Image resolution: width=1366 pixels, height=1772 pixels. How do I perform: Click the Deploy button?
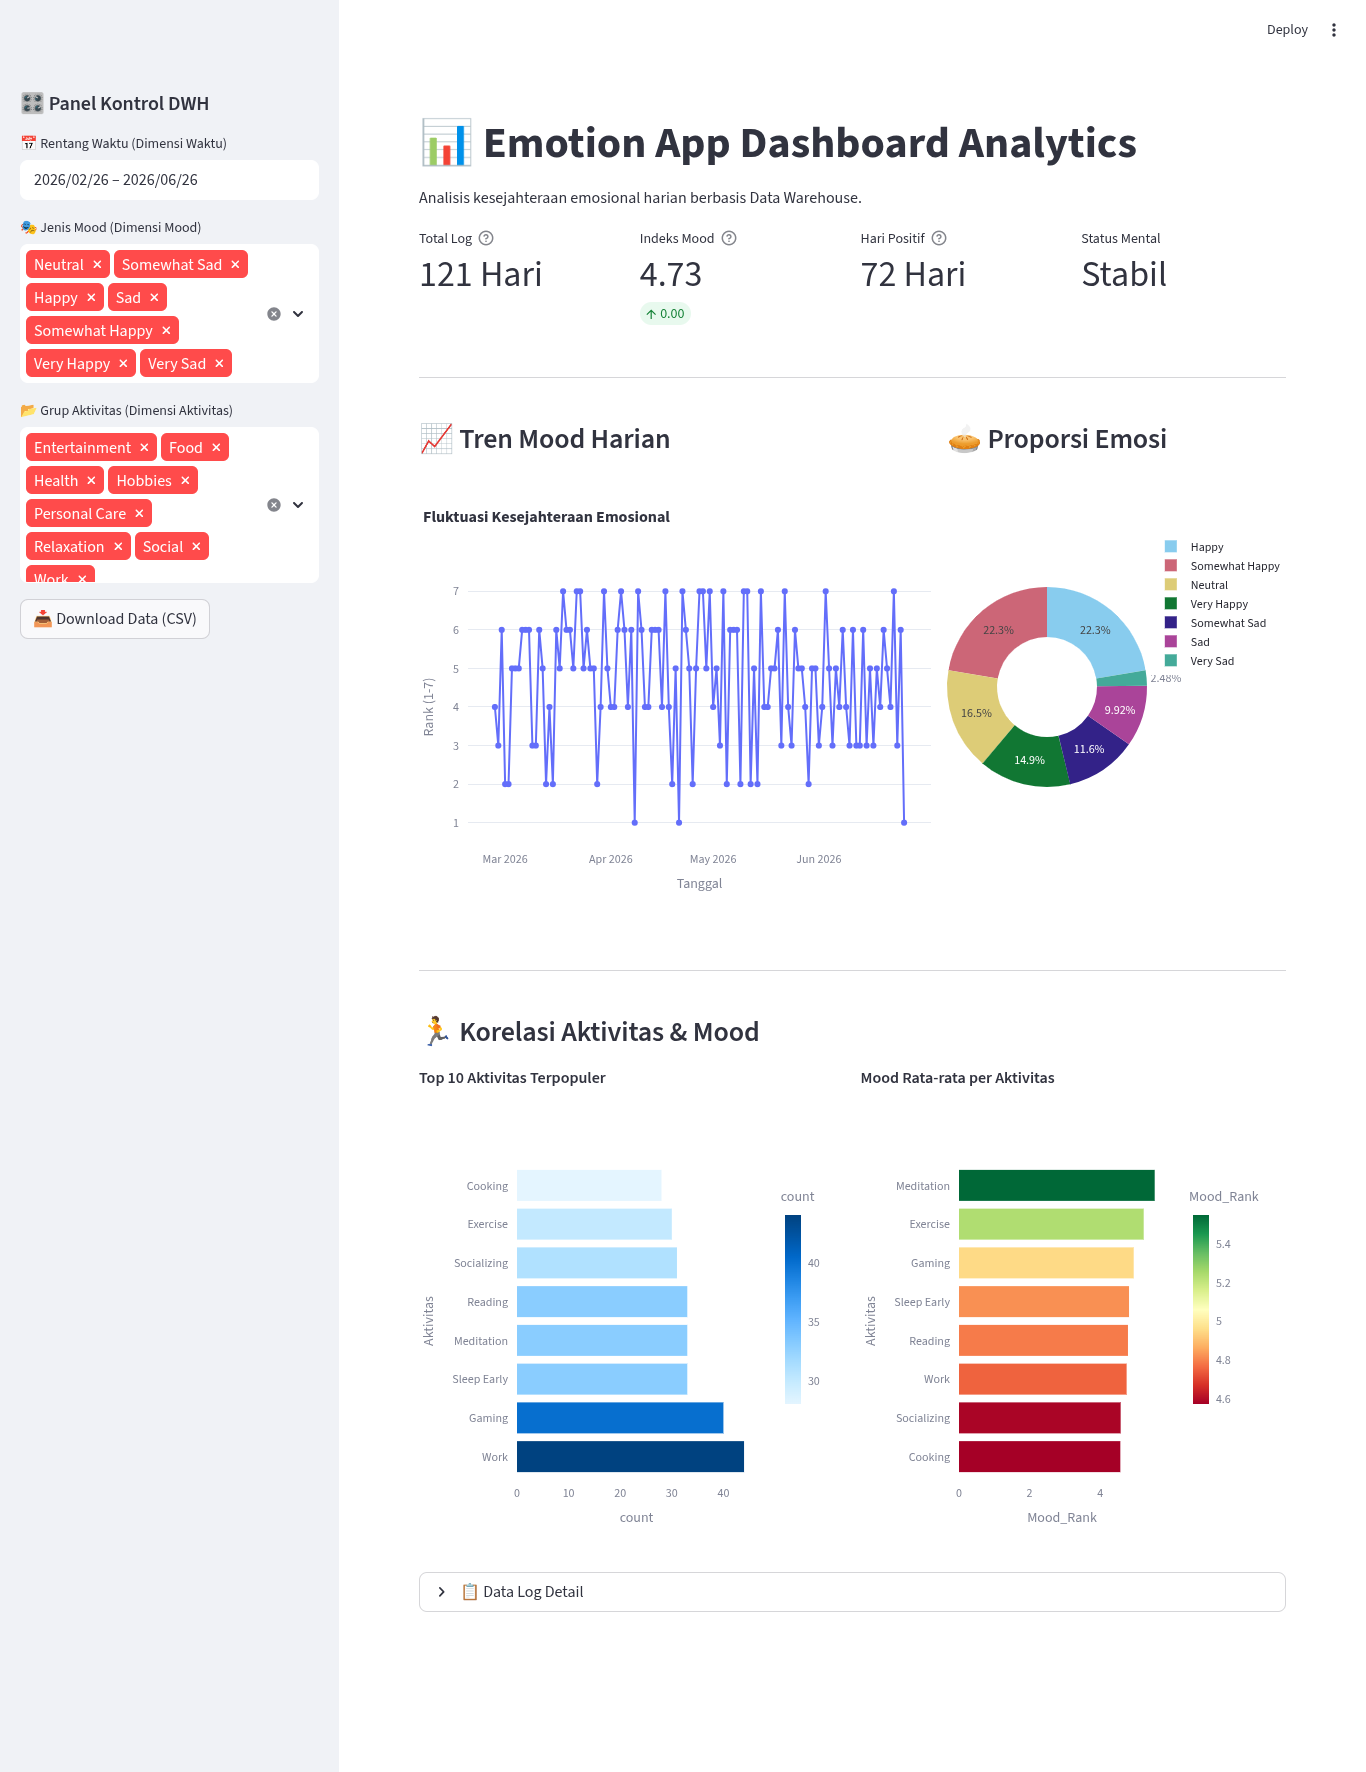pyautogui.click(x=1287, y=30)
